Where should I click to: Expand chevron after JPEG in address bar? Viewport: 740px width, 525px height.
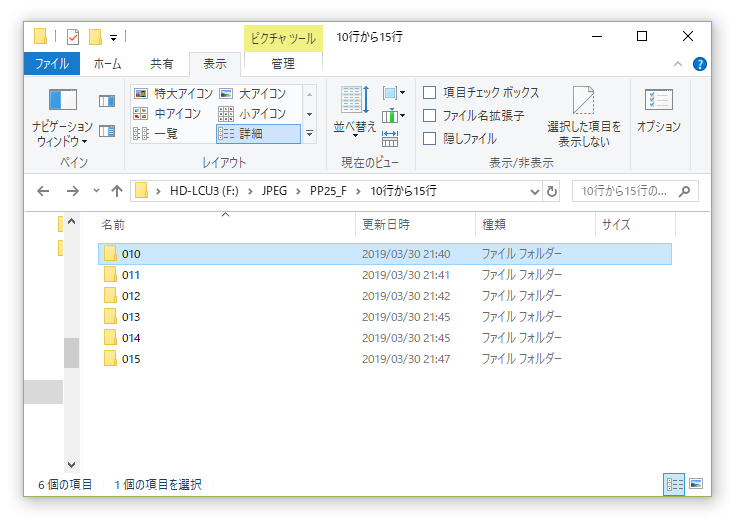[298, 191]
